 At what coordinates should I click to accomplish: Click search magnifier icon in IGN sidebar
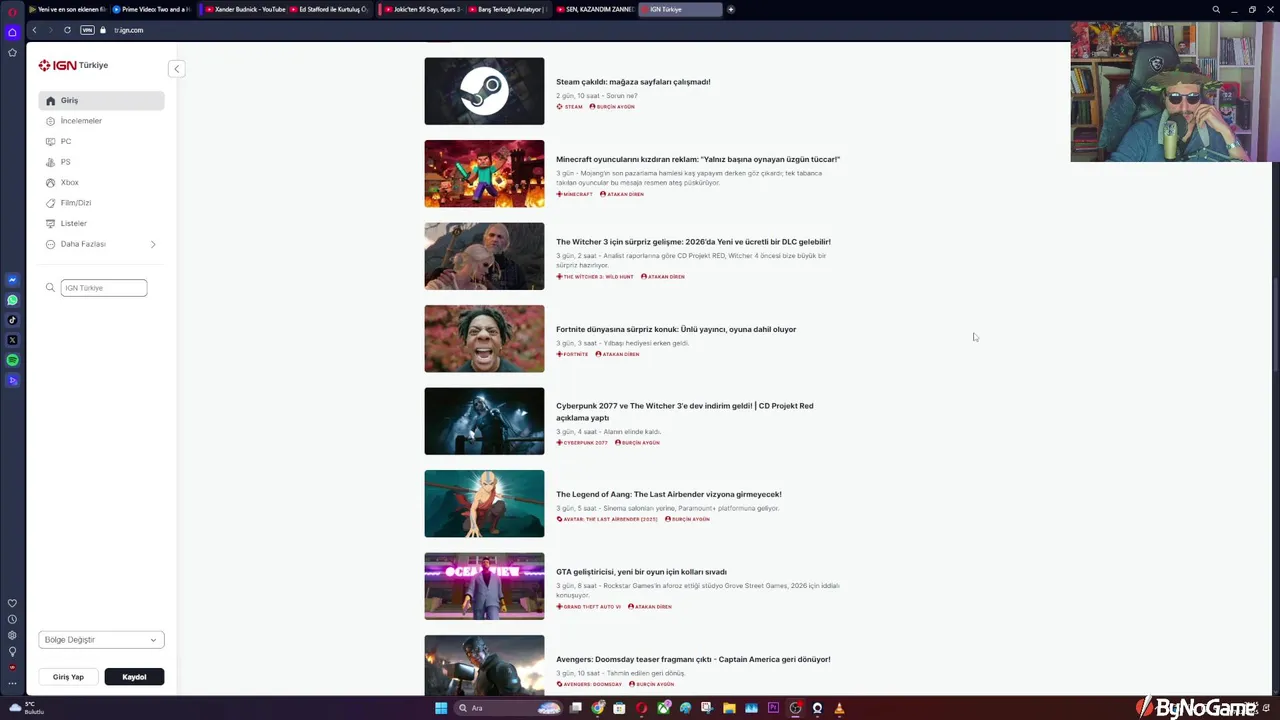pyautogui.click(x=50, y=288)
